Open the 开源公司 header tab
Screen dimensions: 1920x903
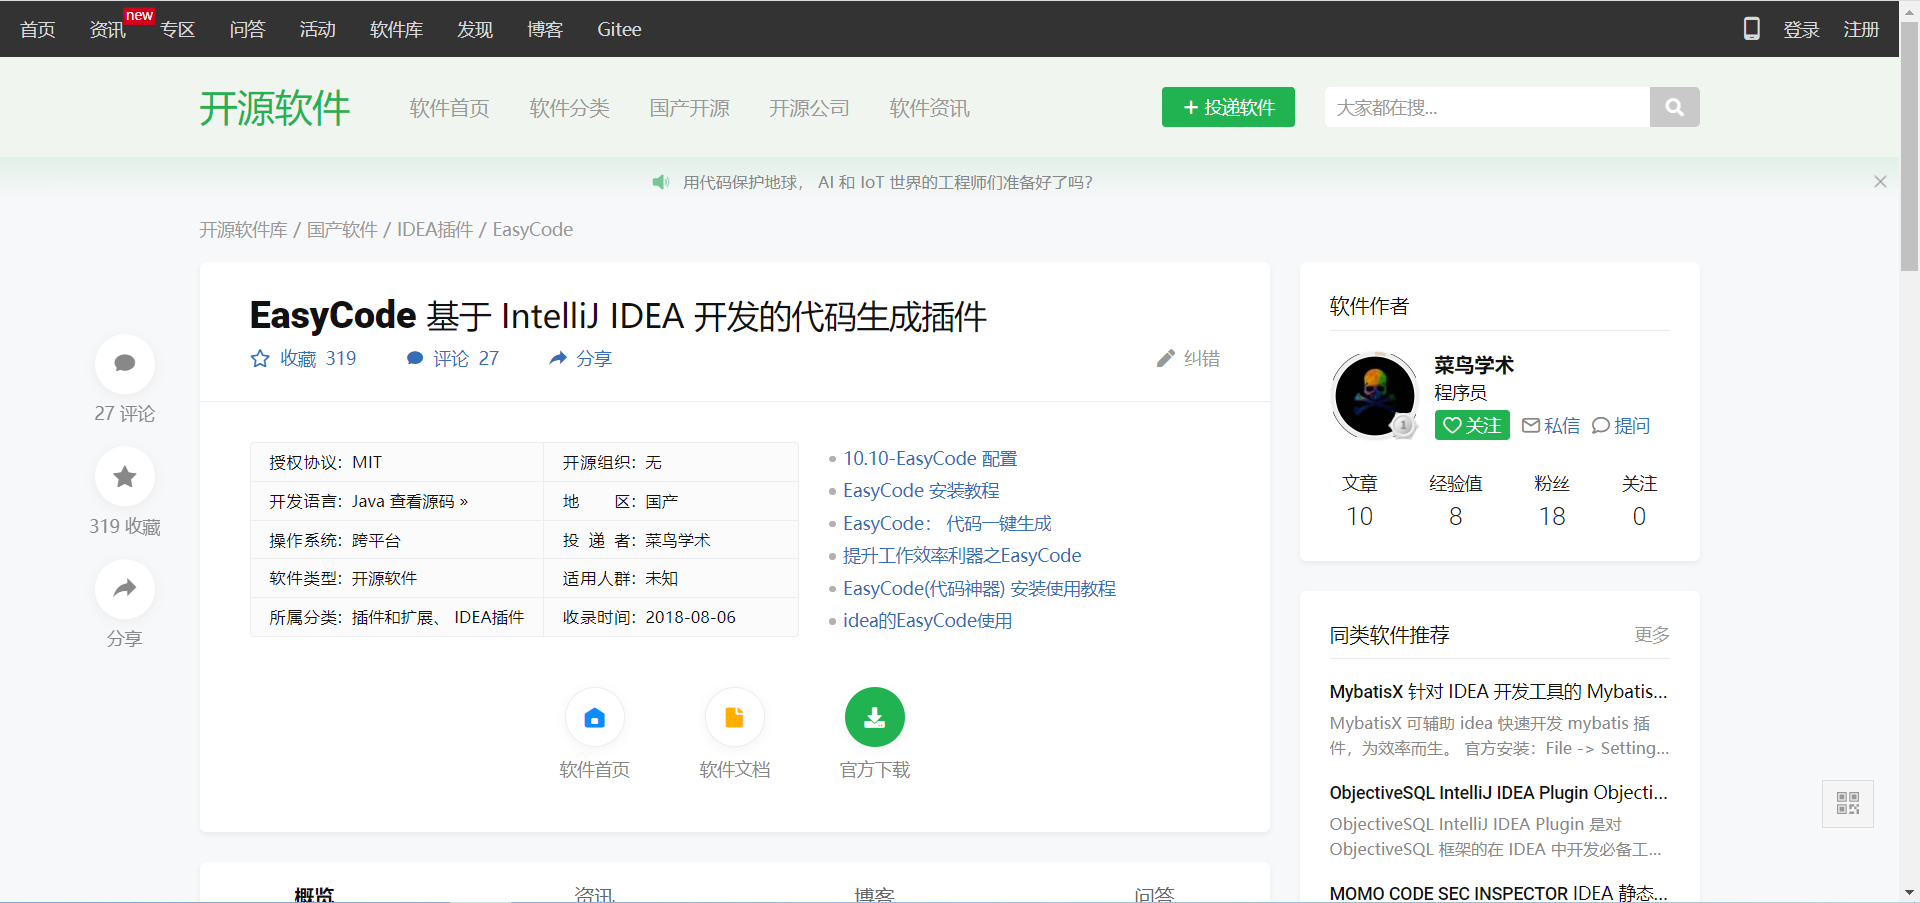810,108
